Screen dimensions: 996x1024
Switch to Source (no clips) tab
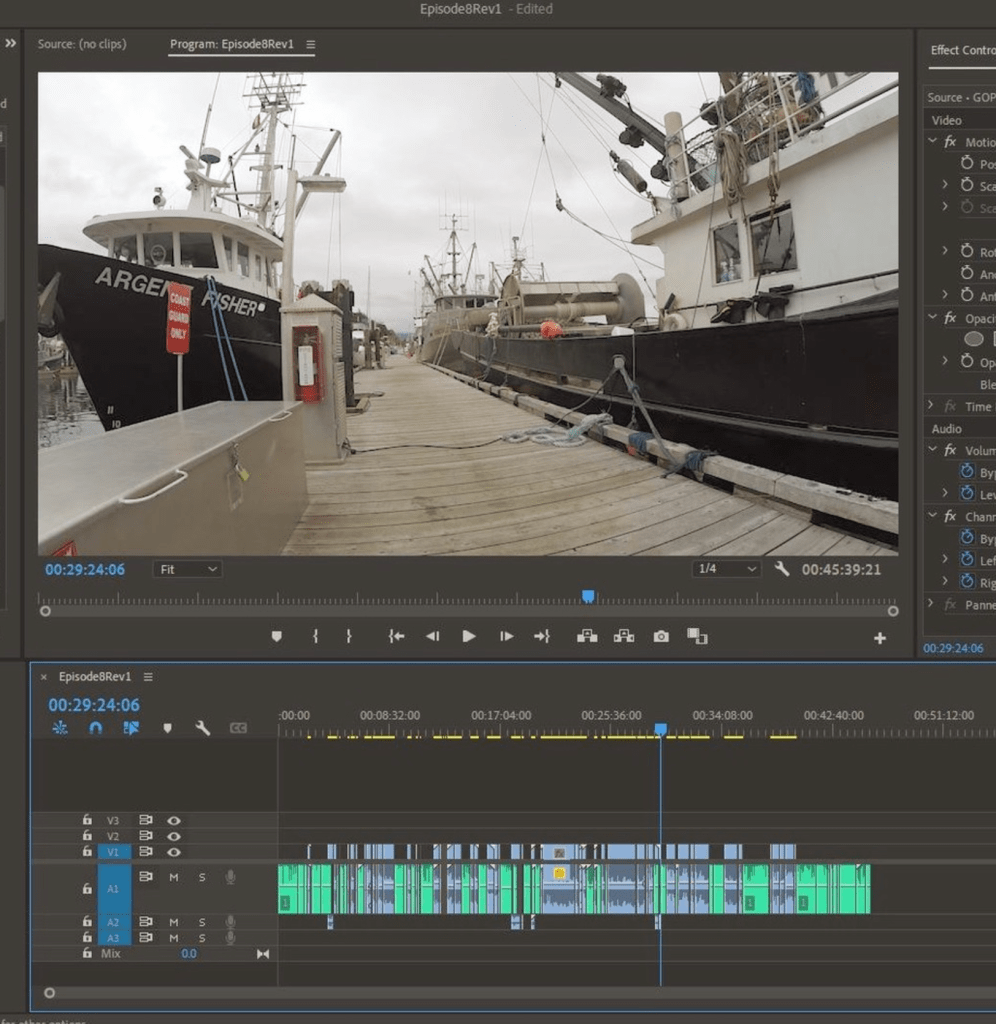point(82,45)
